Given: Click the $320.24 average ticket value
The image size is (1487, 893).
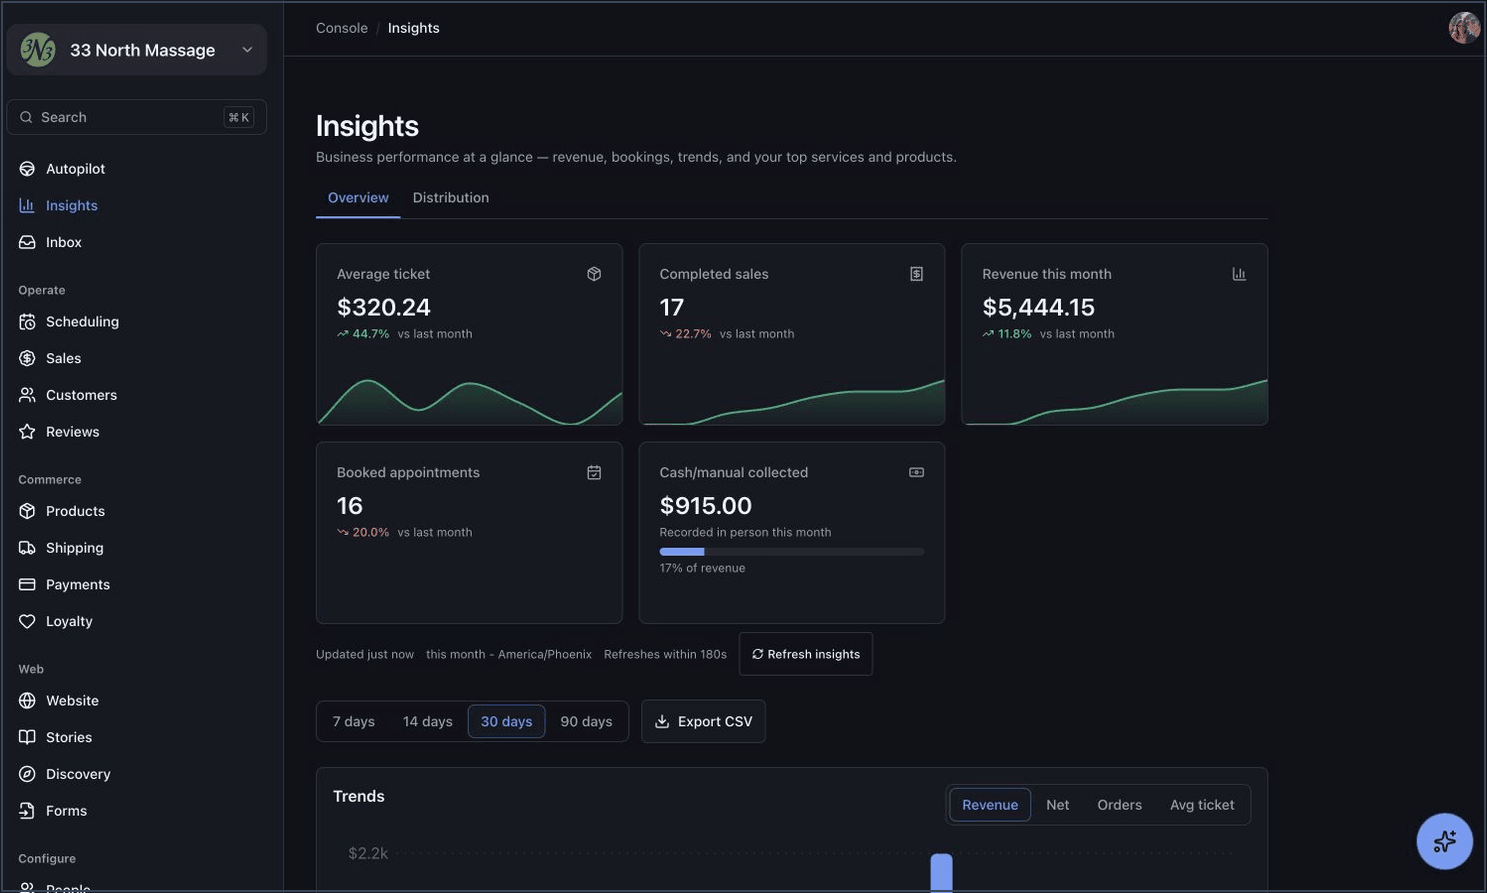Looking at the screenshot, I should [x=384, y=307].
